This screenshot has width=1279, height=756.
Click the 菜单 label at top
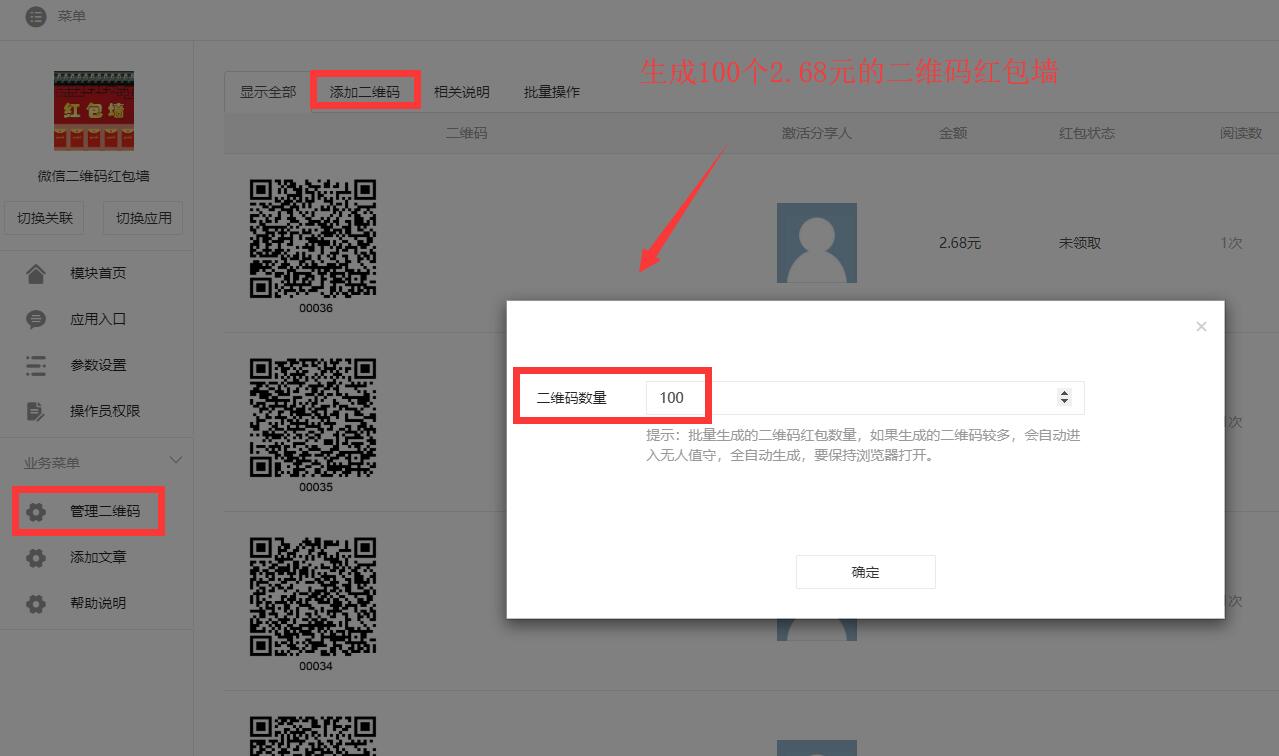tap(72, 17)
